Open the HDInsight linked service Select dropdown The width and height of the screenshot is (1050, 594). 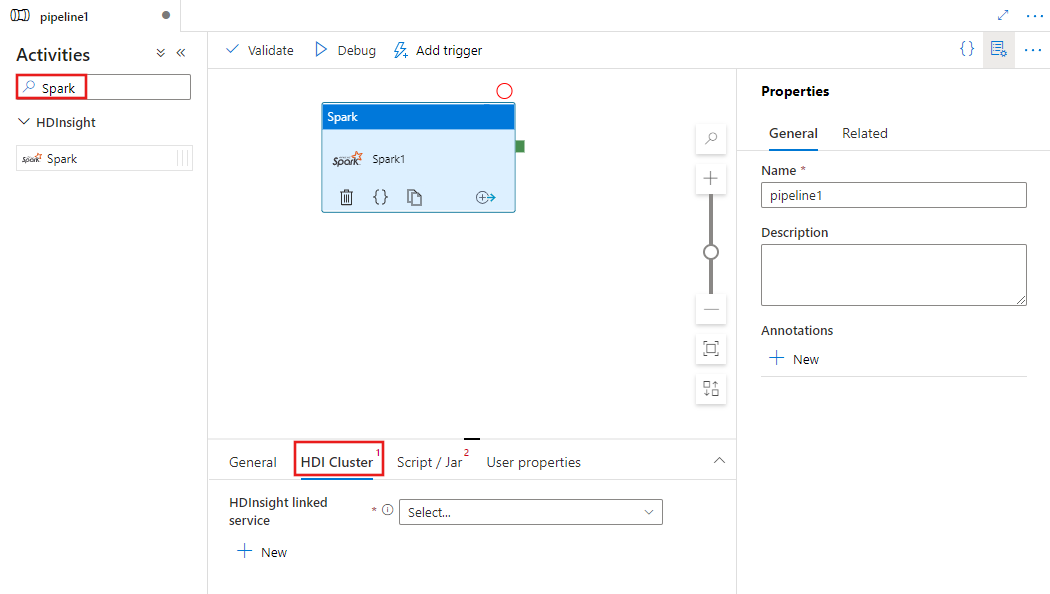(x=530, y=511)
